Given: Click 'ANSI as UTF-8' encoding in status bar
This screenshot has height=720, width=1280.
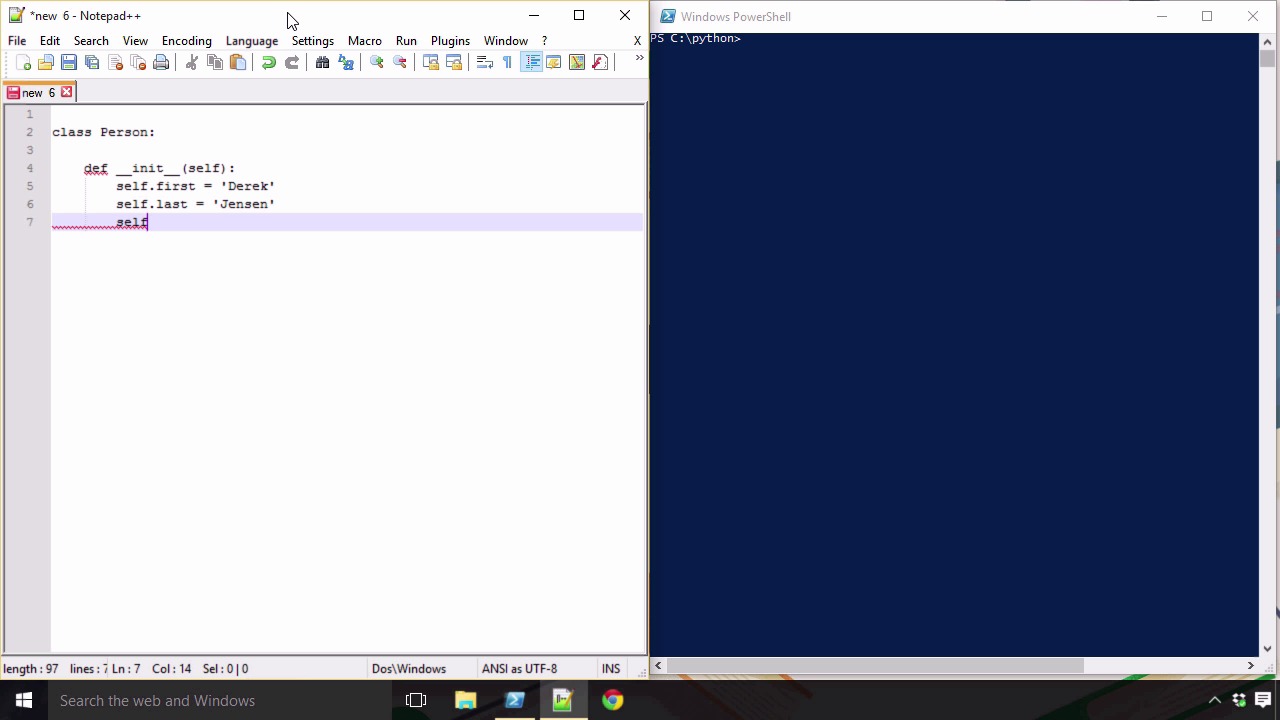Looking at the screenshot, I should [519, 669].
